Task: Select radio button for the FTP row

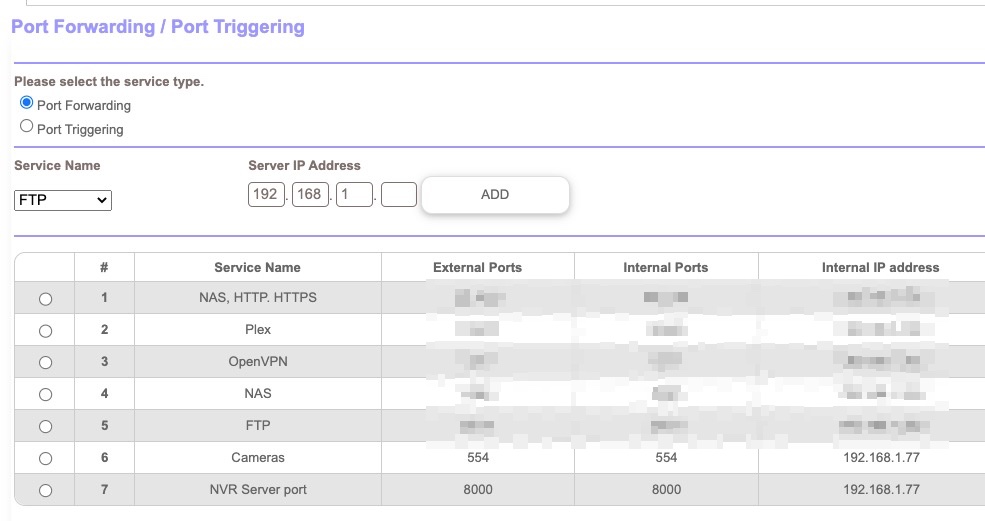Action: click(x=45, y=427)
